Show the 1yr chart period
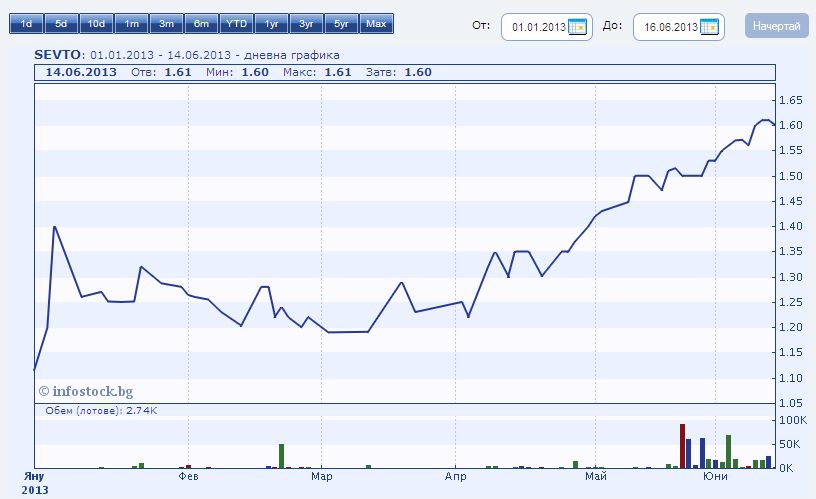 [x=272, y=24]
